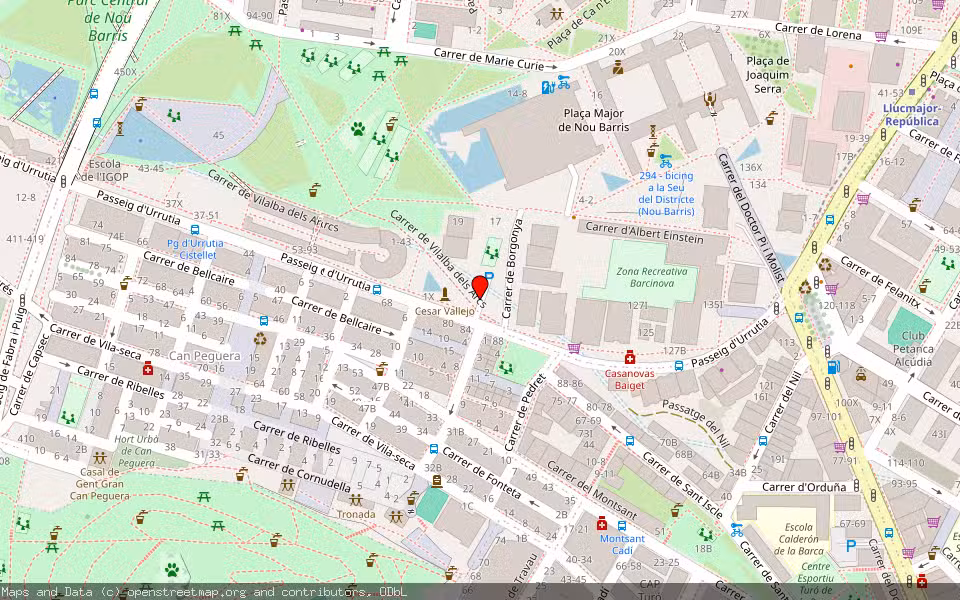Click the bike rental icon near Carrer de Sant Iscle
The image size is (960, 600).
tap(737, 529)
